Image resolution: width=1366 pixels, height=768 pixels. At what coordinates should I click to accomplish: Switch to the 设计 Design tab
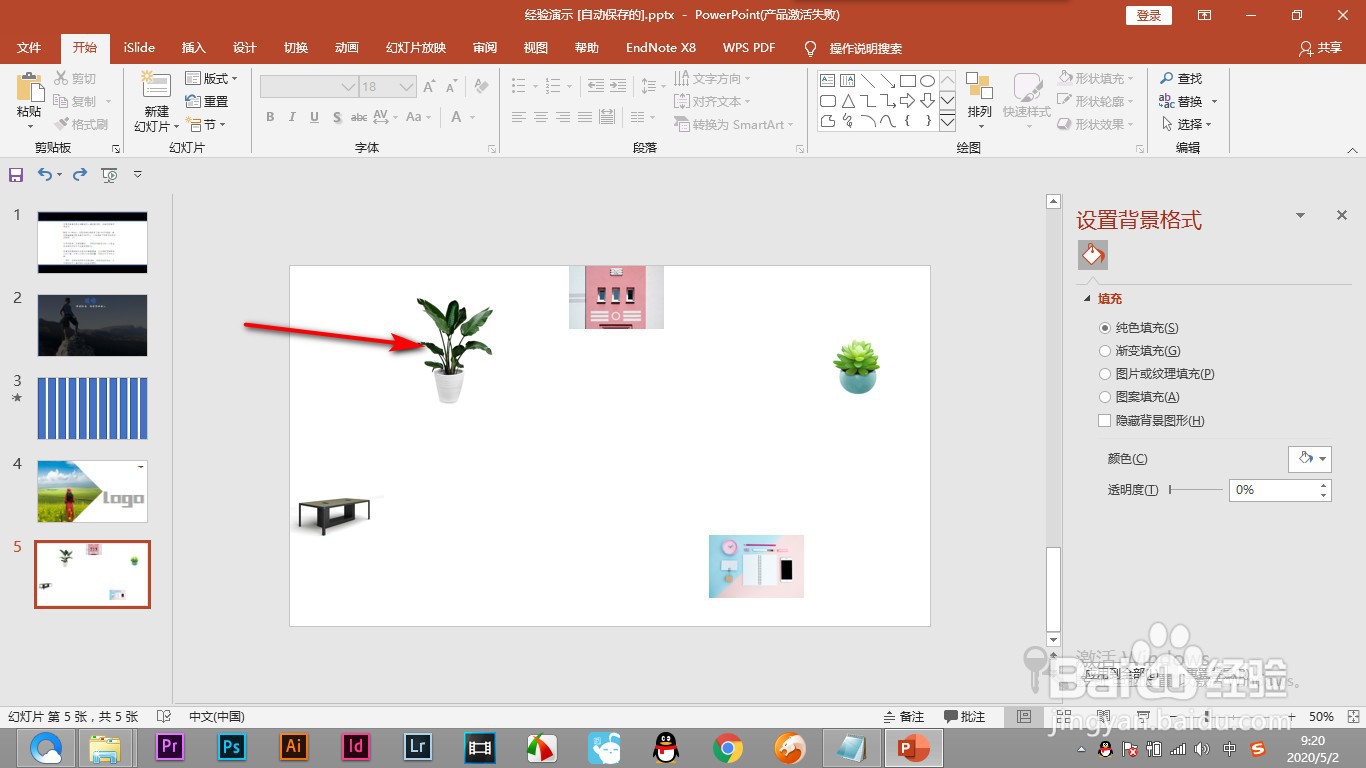[x=245, y=48]
